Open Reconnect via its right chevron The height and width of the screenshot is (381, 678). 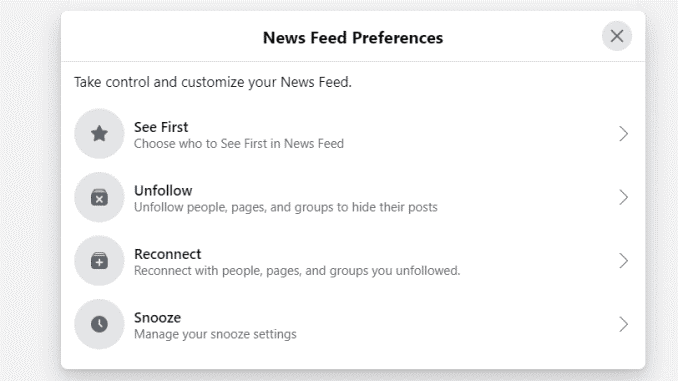point(623,261)
